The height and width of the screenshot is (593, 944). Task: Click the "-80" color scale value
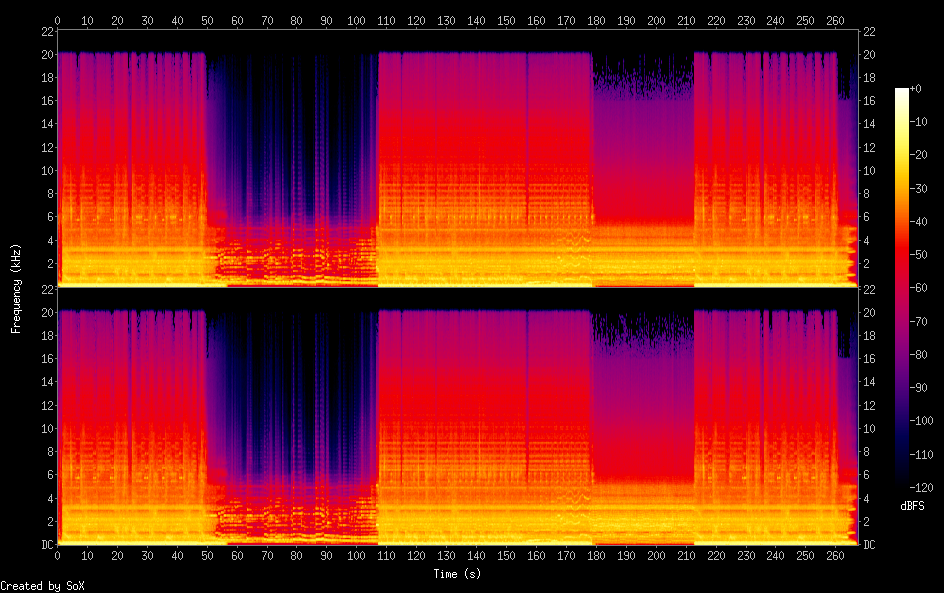tap(919, 355)
